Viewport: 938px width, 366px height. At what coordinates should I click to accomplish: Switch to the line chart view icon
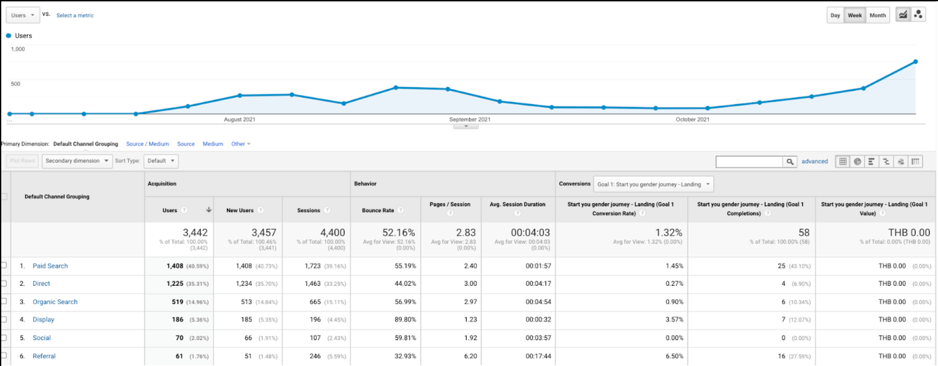pos(903,15)
